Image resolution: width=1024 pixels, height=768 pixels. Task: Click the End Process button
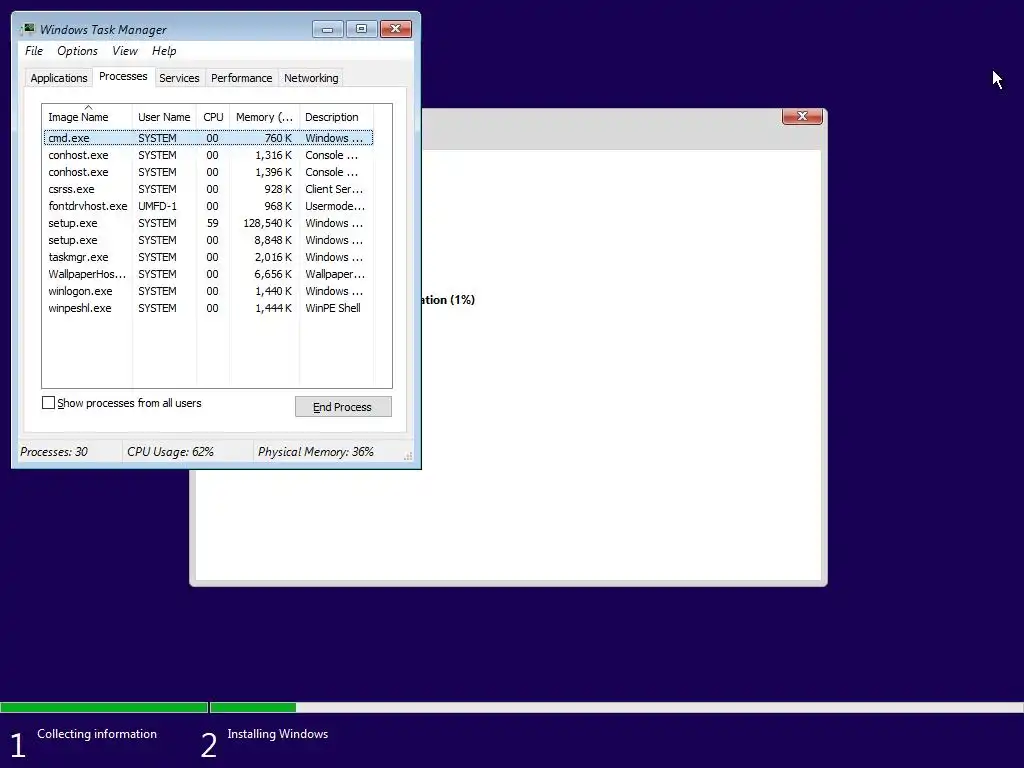[343, 407]
